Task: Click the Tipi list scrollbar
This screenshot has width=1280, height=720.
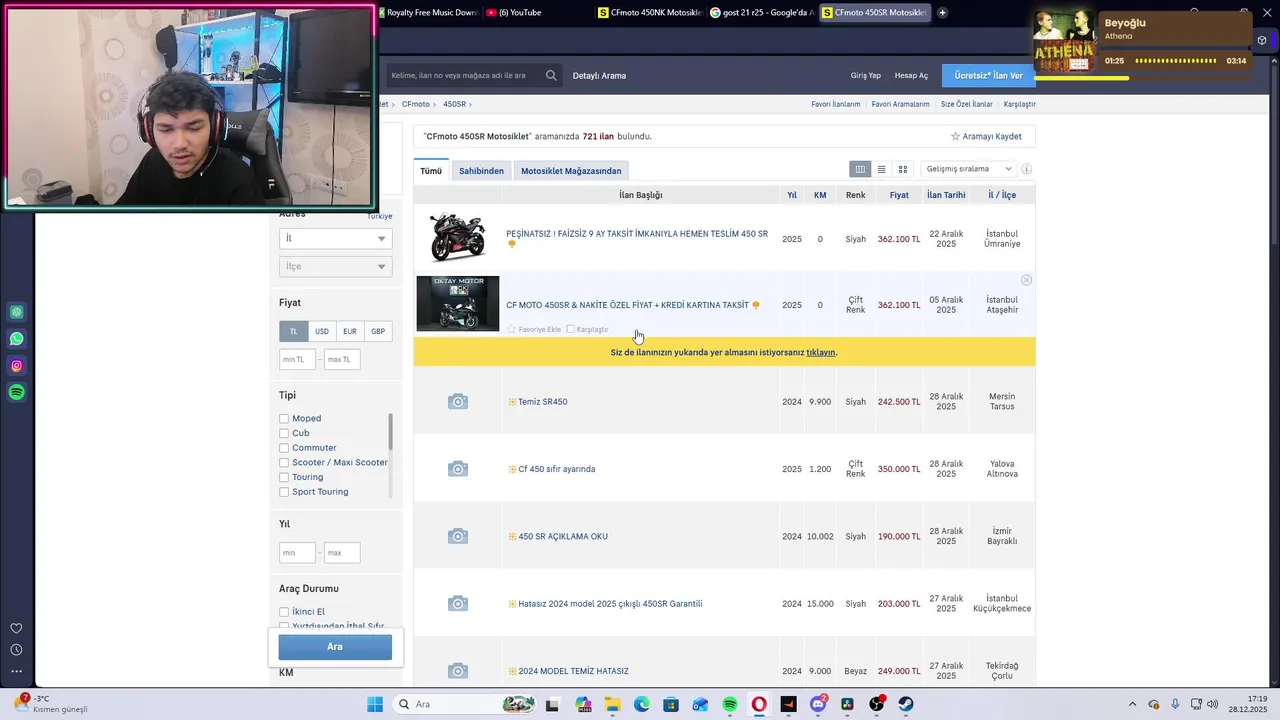Action: (x=391, y=432)
